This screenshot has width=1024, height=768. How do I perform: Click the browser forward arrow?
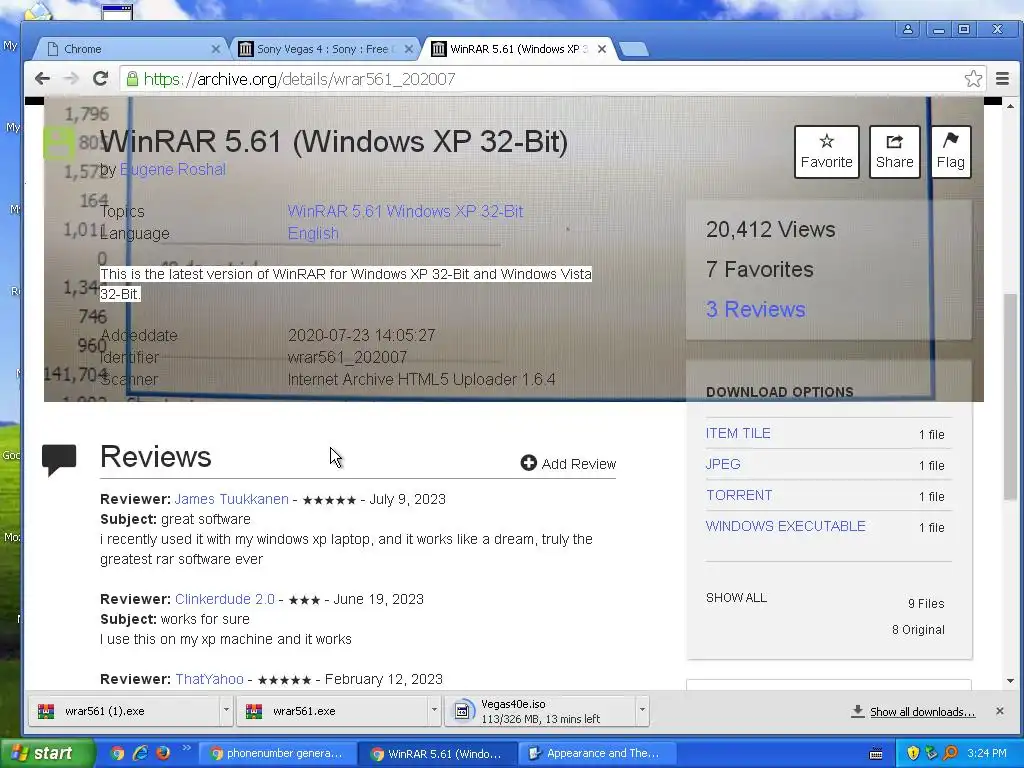tap(71, 79)
